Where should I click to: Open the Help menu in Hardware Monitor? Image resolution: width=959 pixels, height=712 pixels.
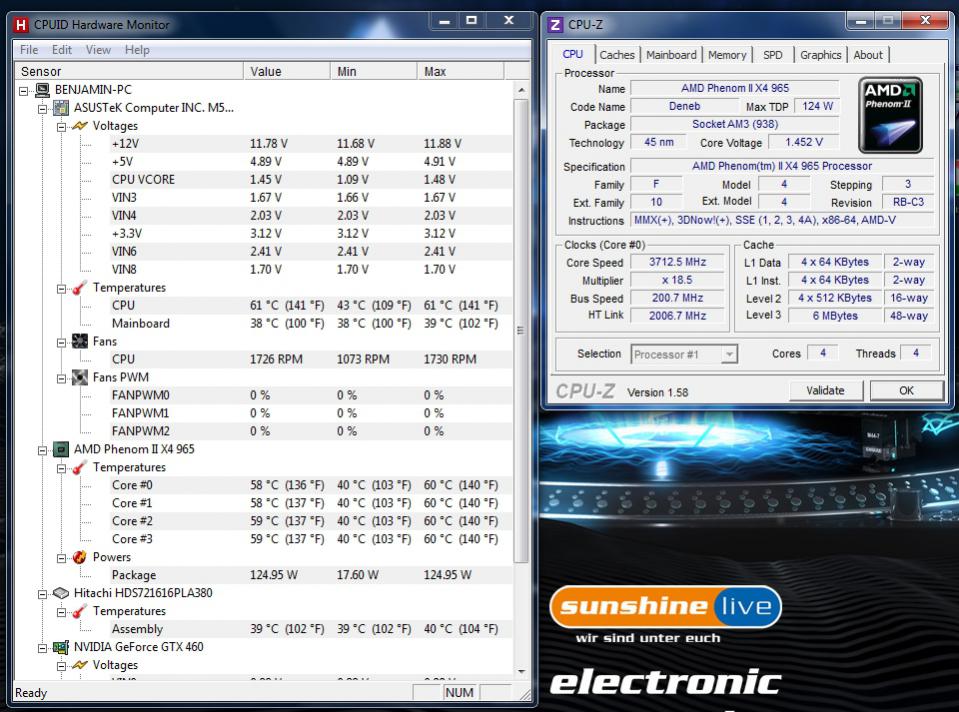pyautogui.click(x=137, y=50)
